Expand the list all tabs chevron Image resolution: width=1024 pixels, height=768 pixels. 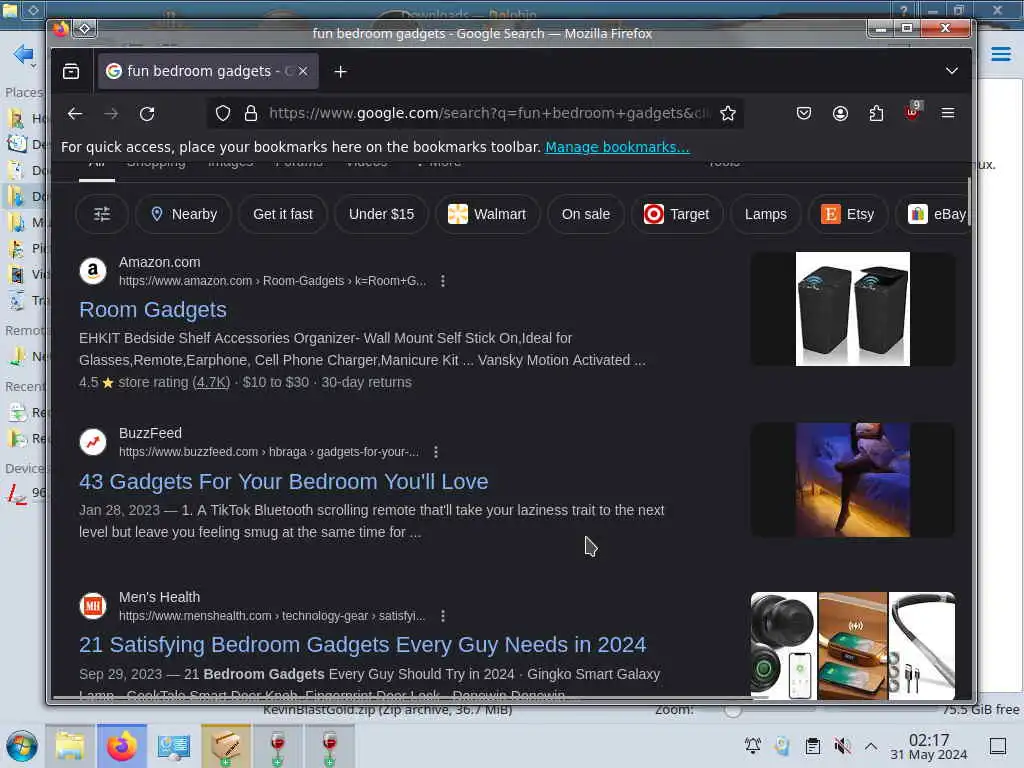(952, 71)
